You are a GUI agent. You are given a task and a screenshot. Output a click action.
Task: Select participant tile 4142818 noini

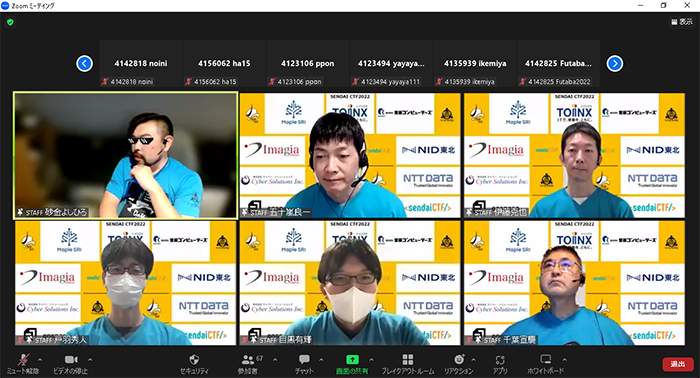tap(141, 63)
